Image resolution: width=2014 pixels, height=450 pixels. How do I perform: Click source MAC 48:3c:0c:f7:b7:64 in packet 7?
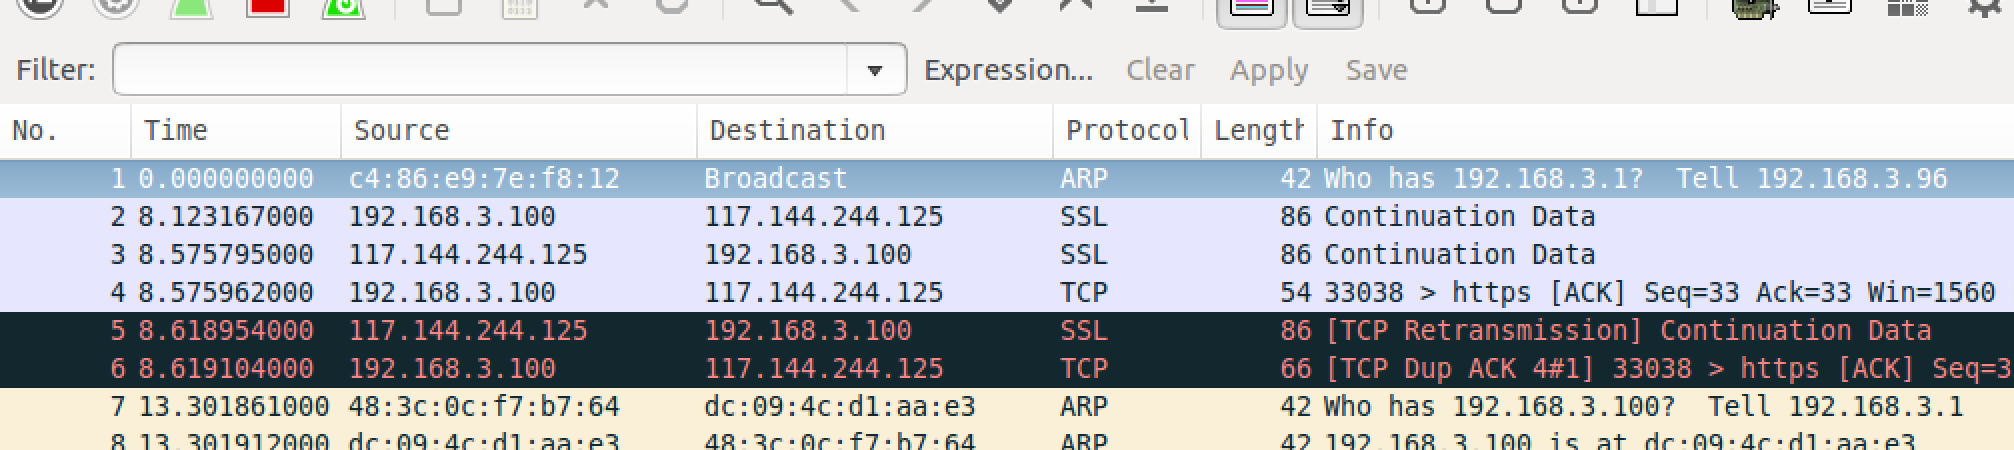(484, 407)
